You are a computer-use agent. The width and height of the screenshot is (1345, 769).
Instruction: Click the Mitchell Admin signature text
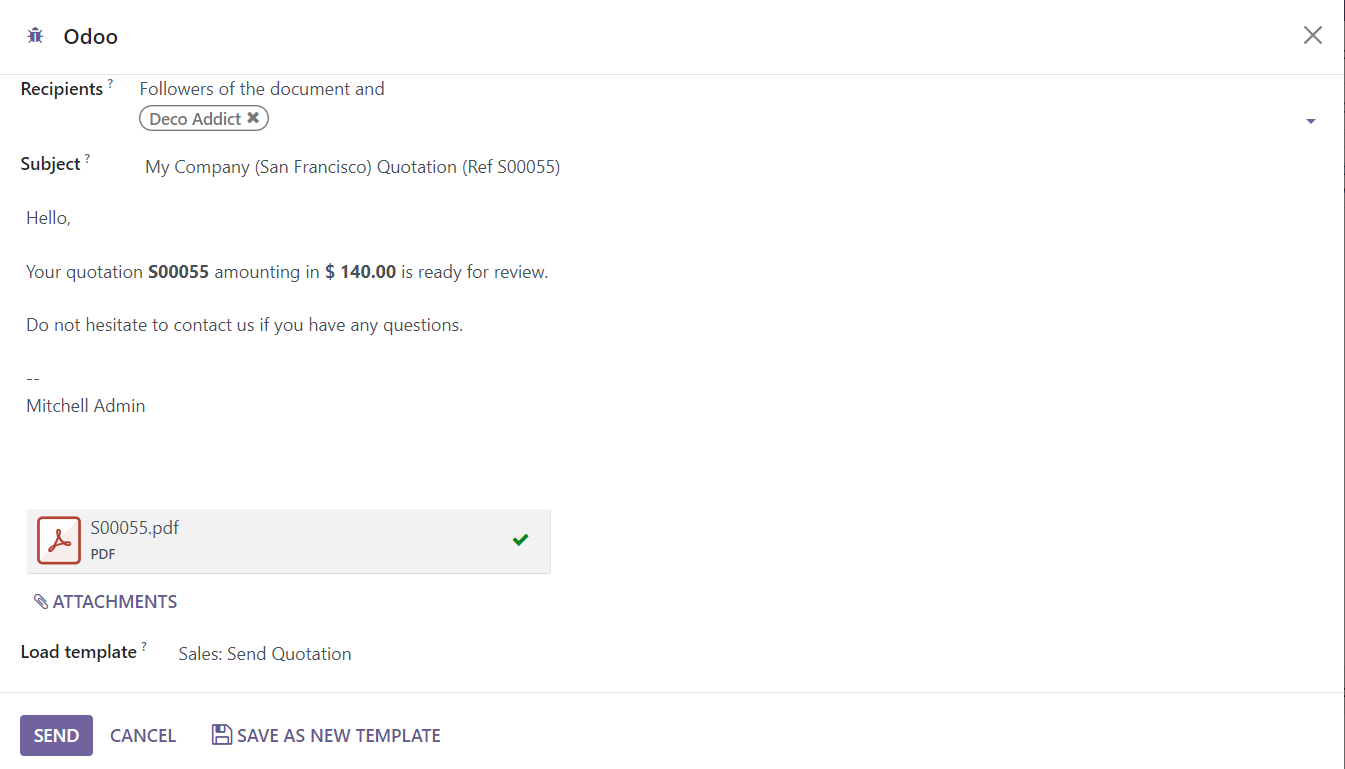[86, 406]
